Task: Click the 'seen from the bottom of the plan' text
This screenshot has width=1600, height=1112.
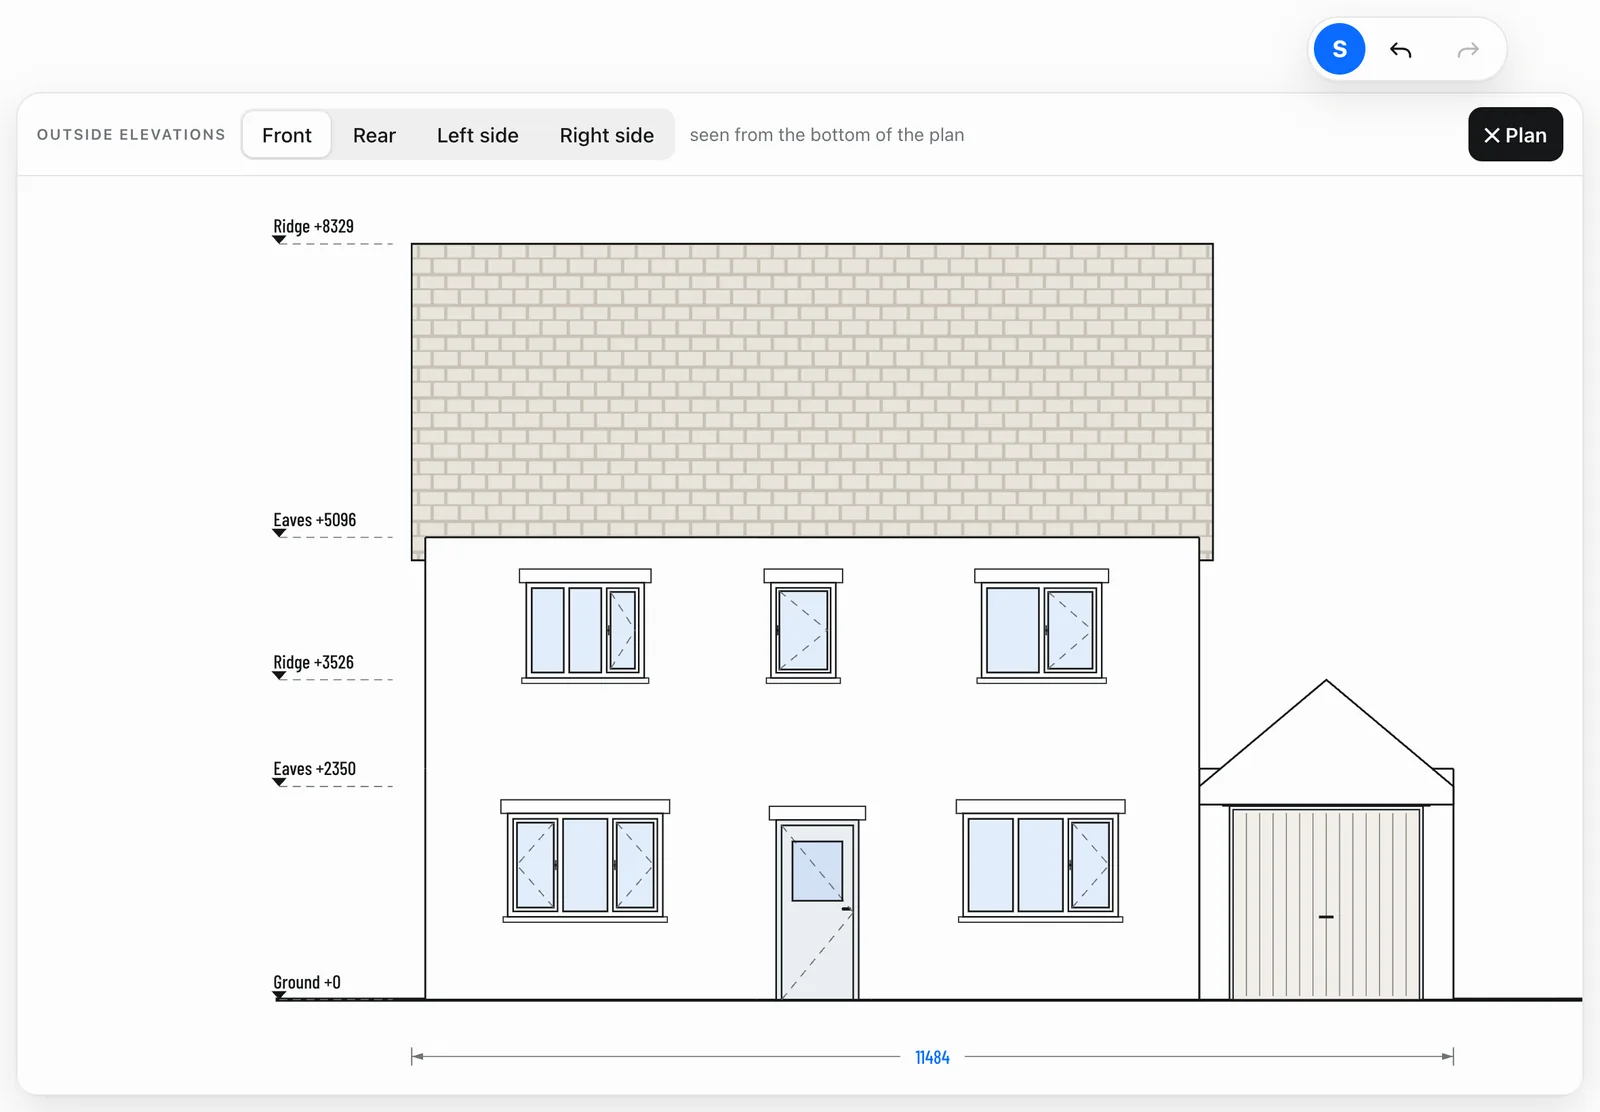Action: [827, 135]
